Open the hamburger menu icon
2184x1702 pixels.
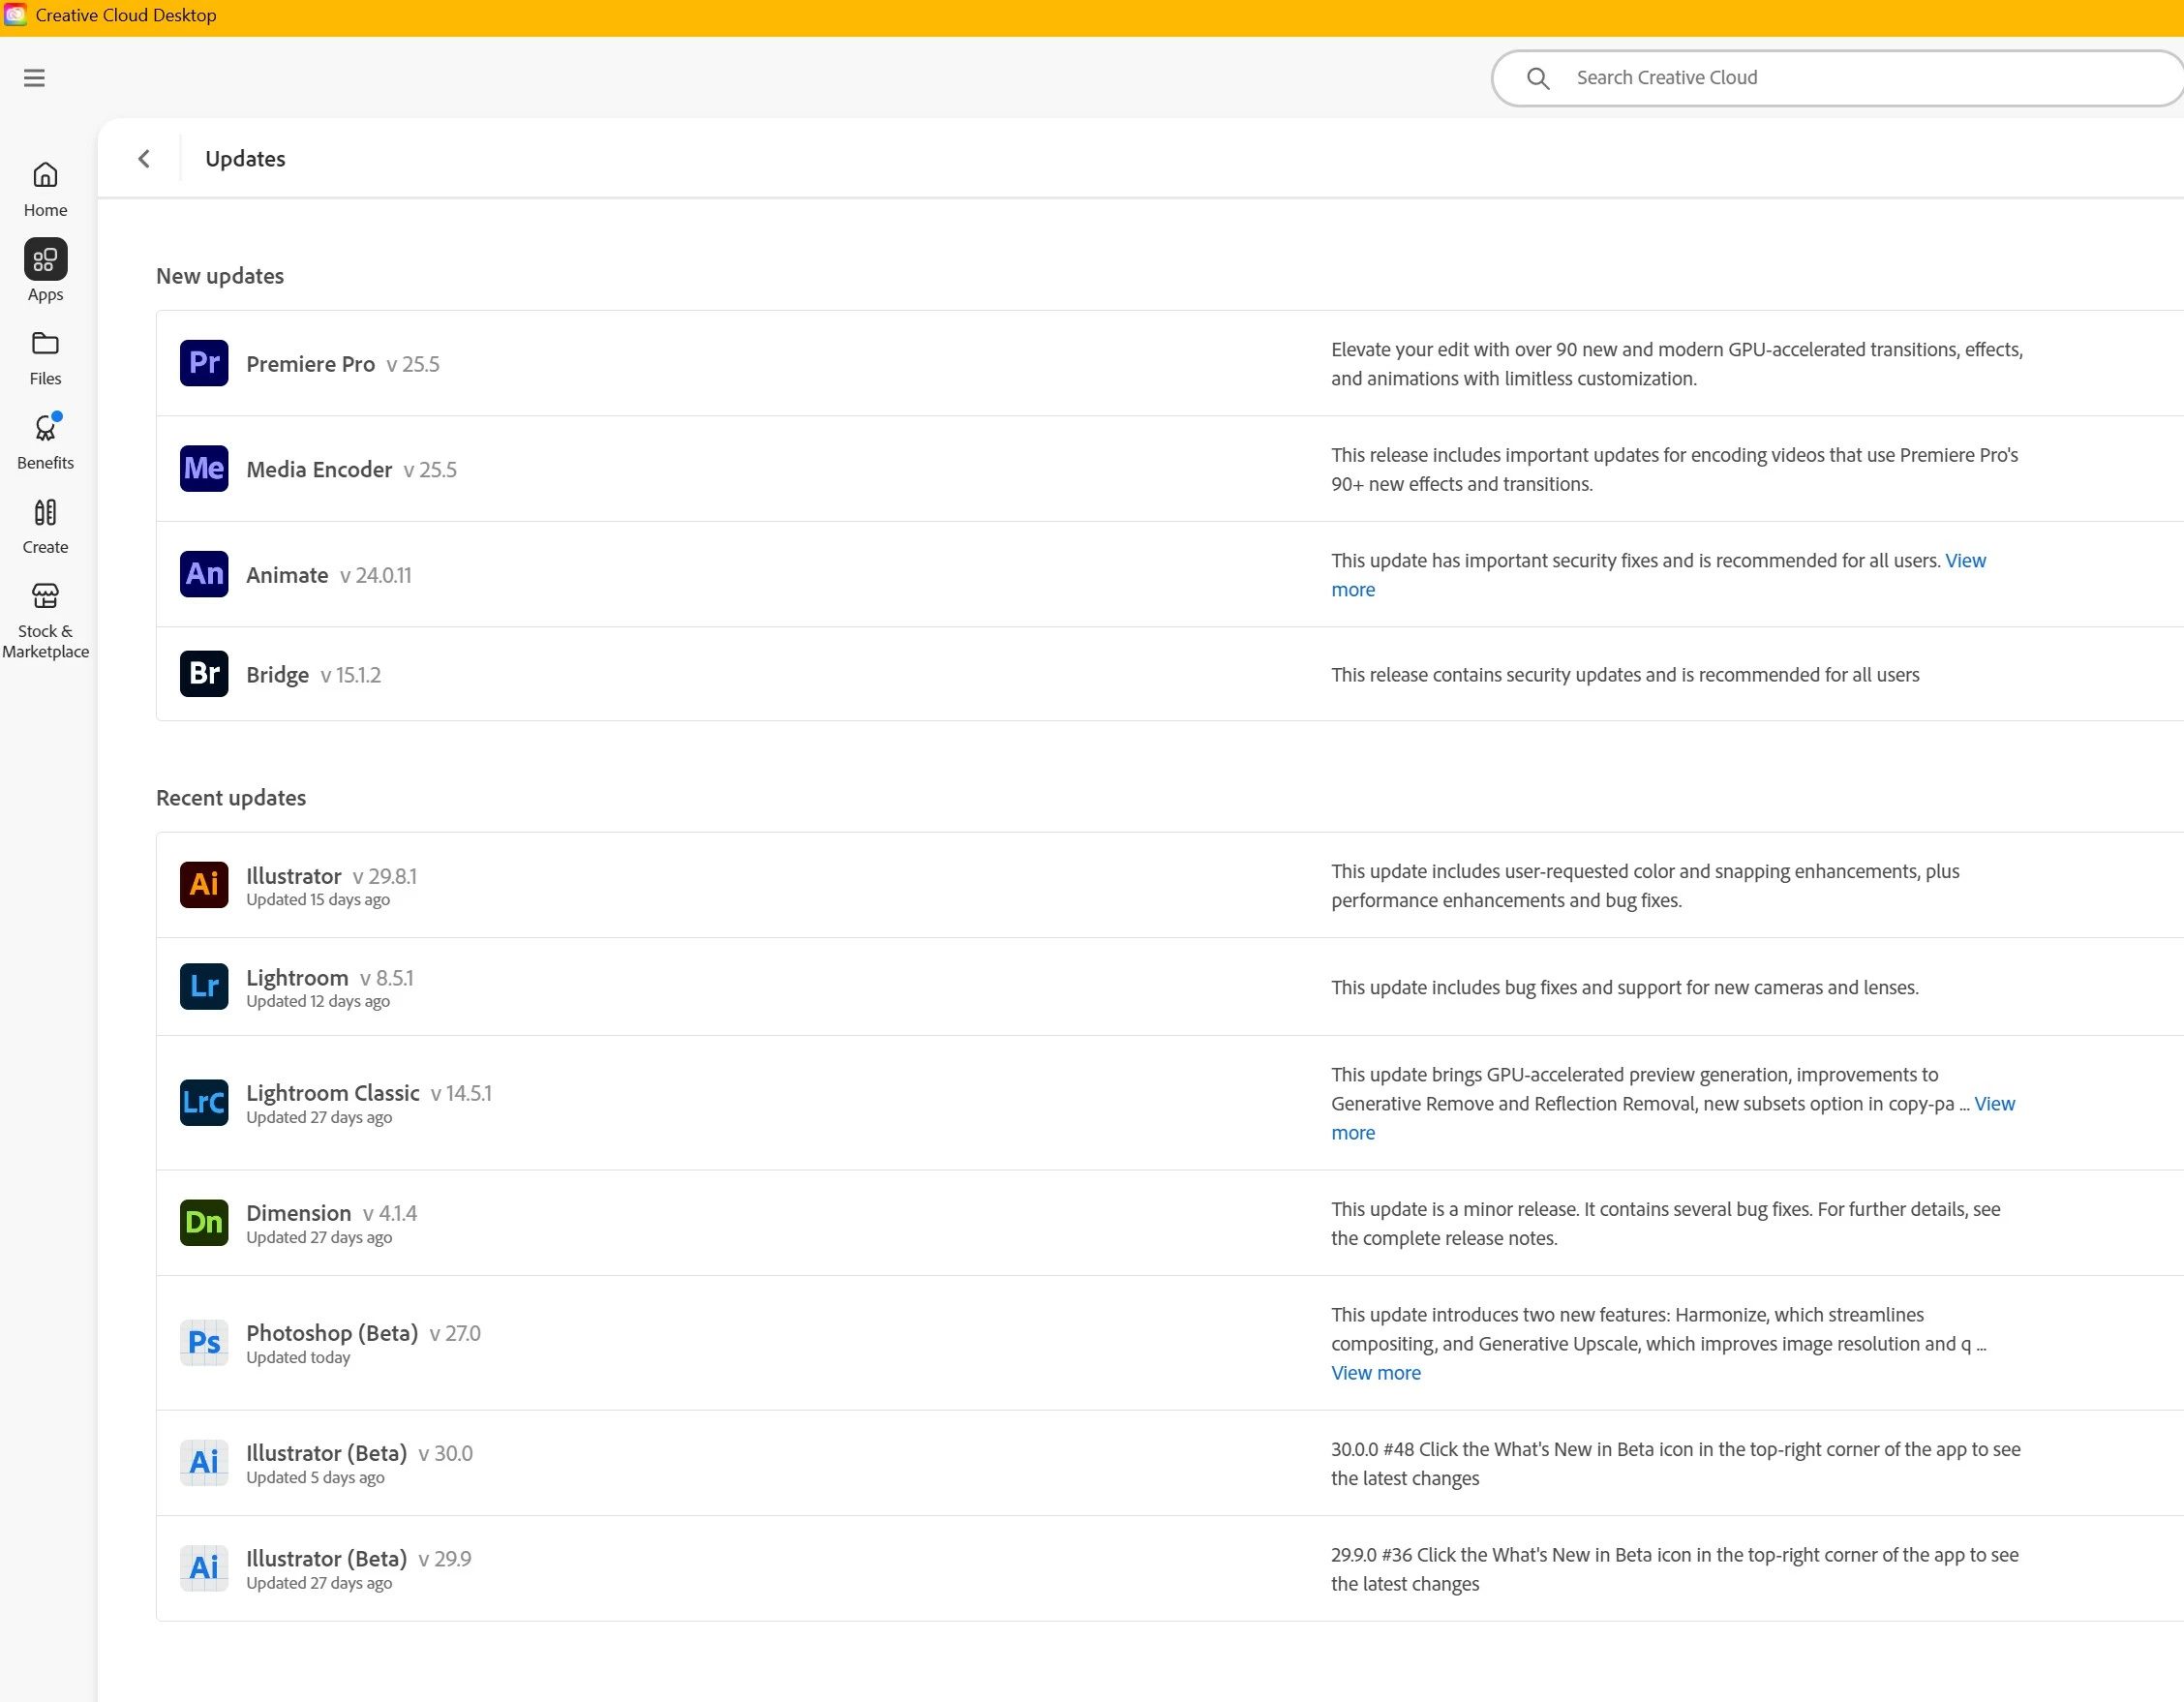tap(34, 78)
